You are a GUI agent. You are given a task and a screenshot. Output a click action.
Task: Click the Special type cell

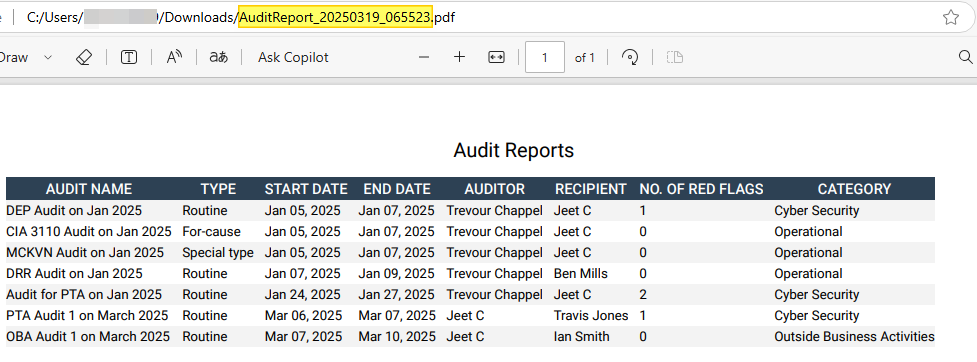218,253
